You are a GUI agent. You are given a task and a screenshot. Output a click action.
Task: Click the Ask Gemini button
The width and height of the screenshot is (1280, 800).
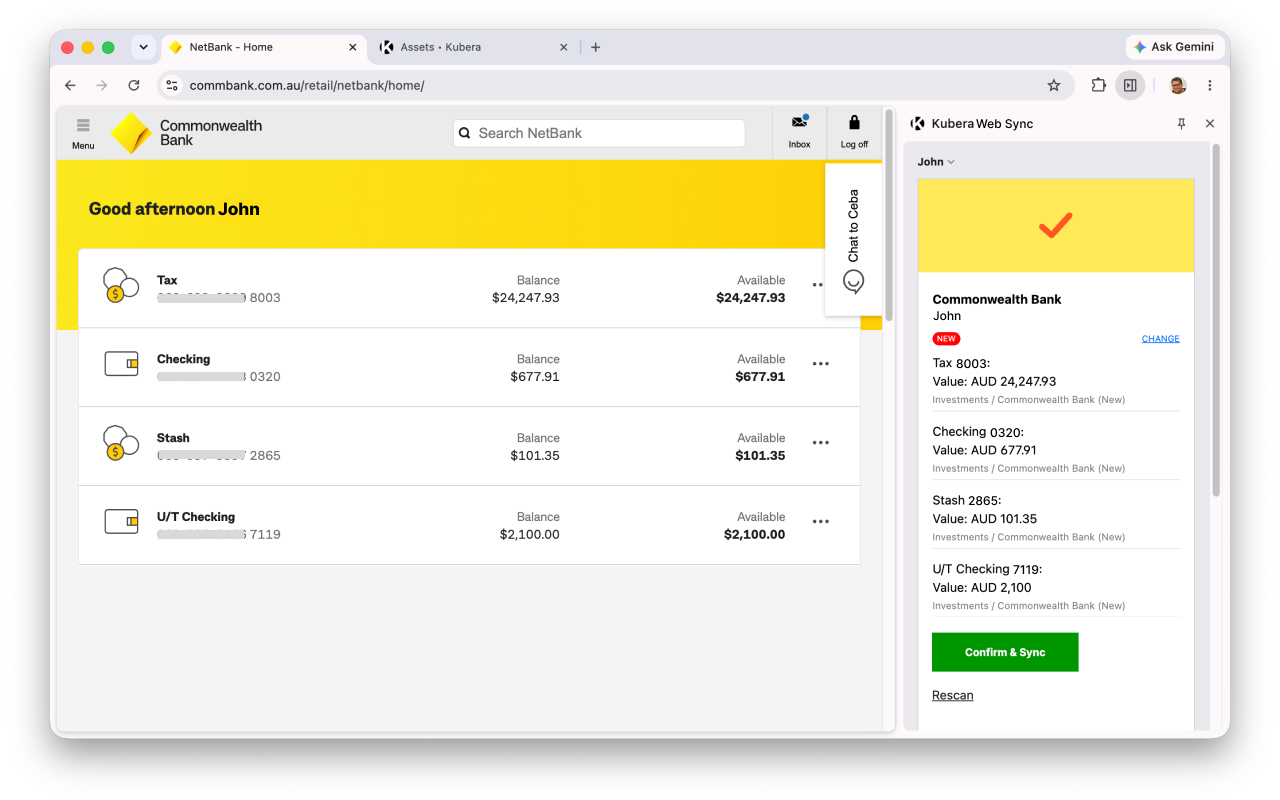(1174, 47)
